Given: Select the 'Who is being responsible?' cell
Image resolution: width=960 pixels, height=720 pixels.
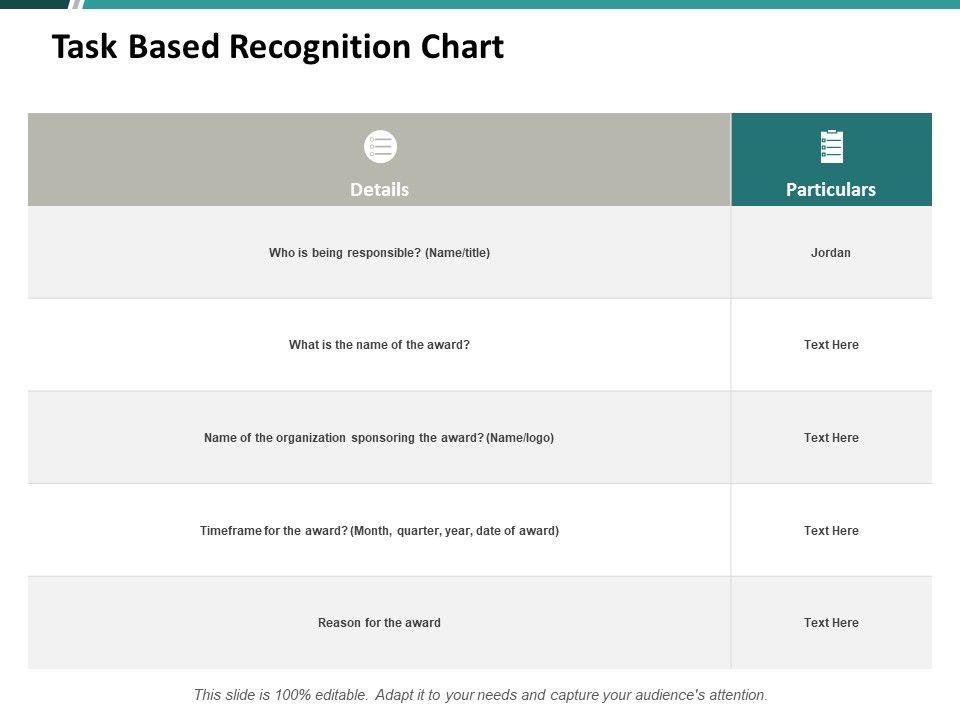Looking at the screenshot, I should (379, 253).
